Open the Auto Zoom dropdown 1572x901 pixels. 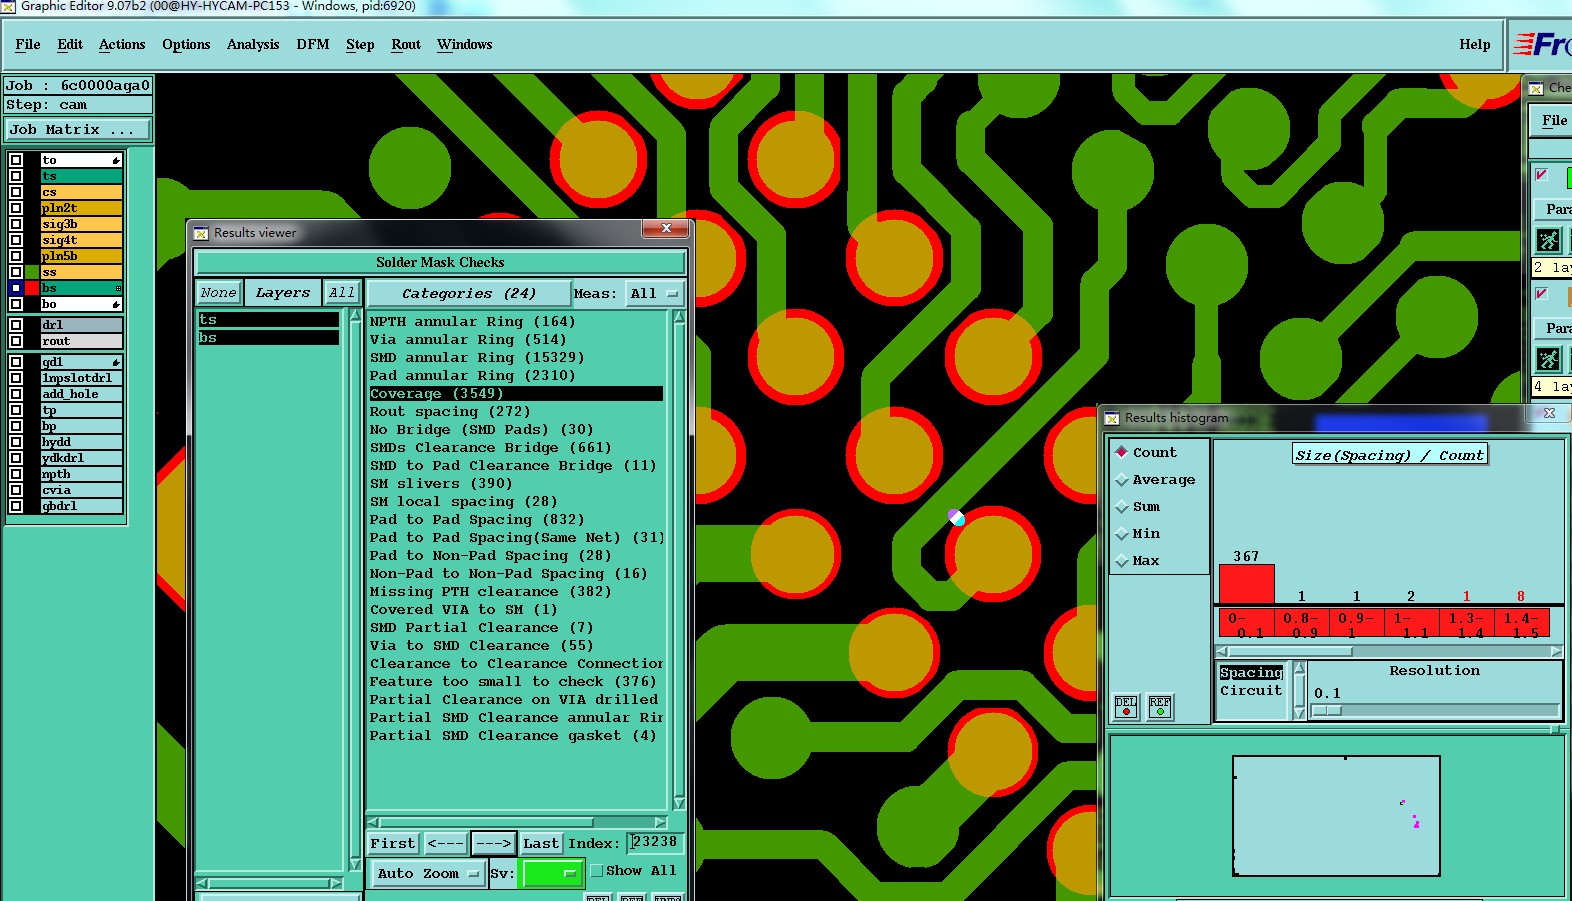pyautogui.click(x=428, y=873)
